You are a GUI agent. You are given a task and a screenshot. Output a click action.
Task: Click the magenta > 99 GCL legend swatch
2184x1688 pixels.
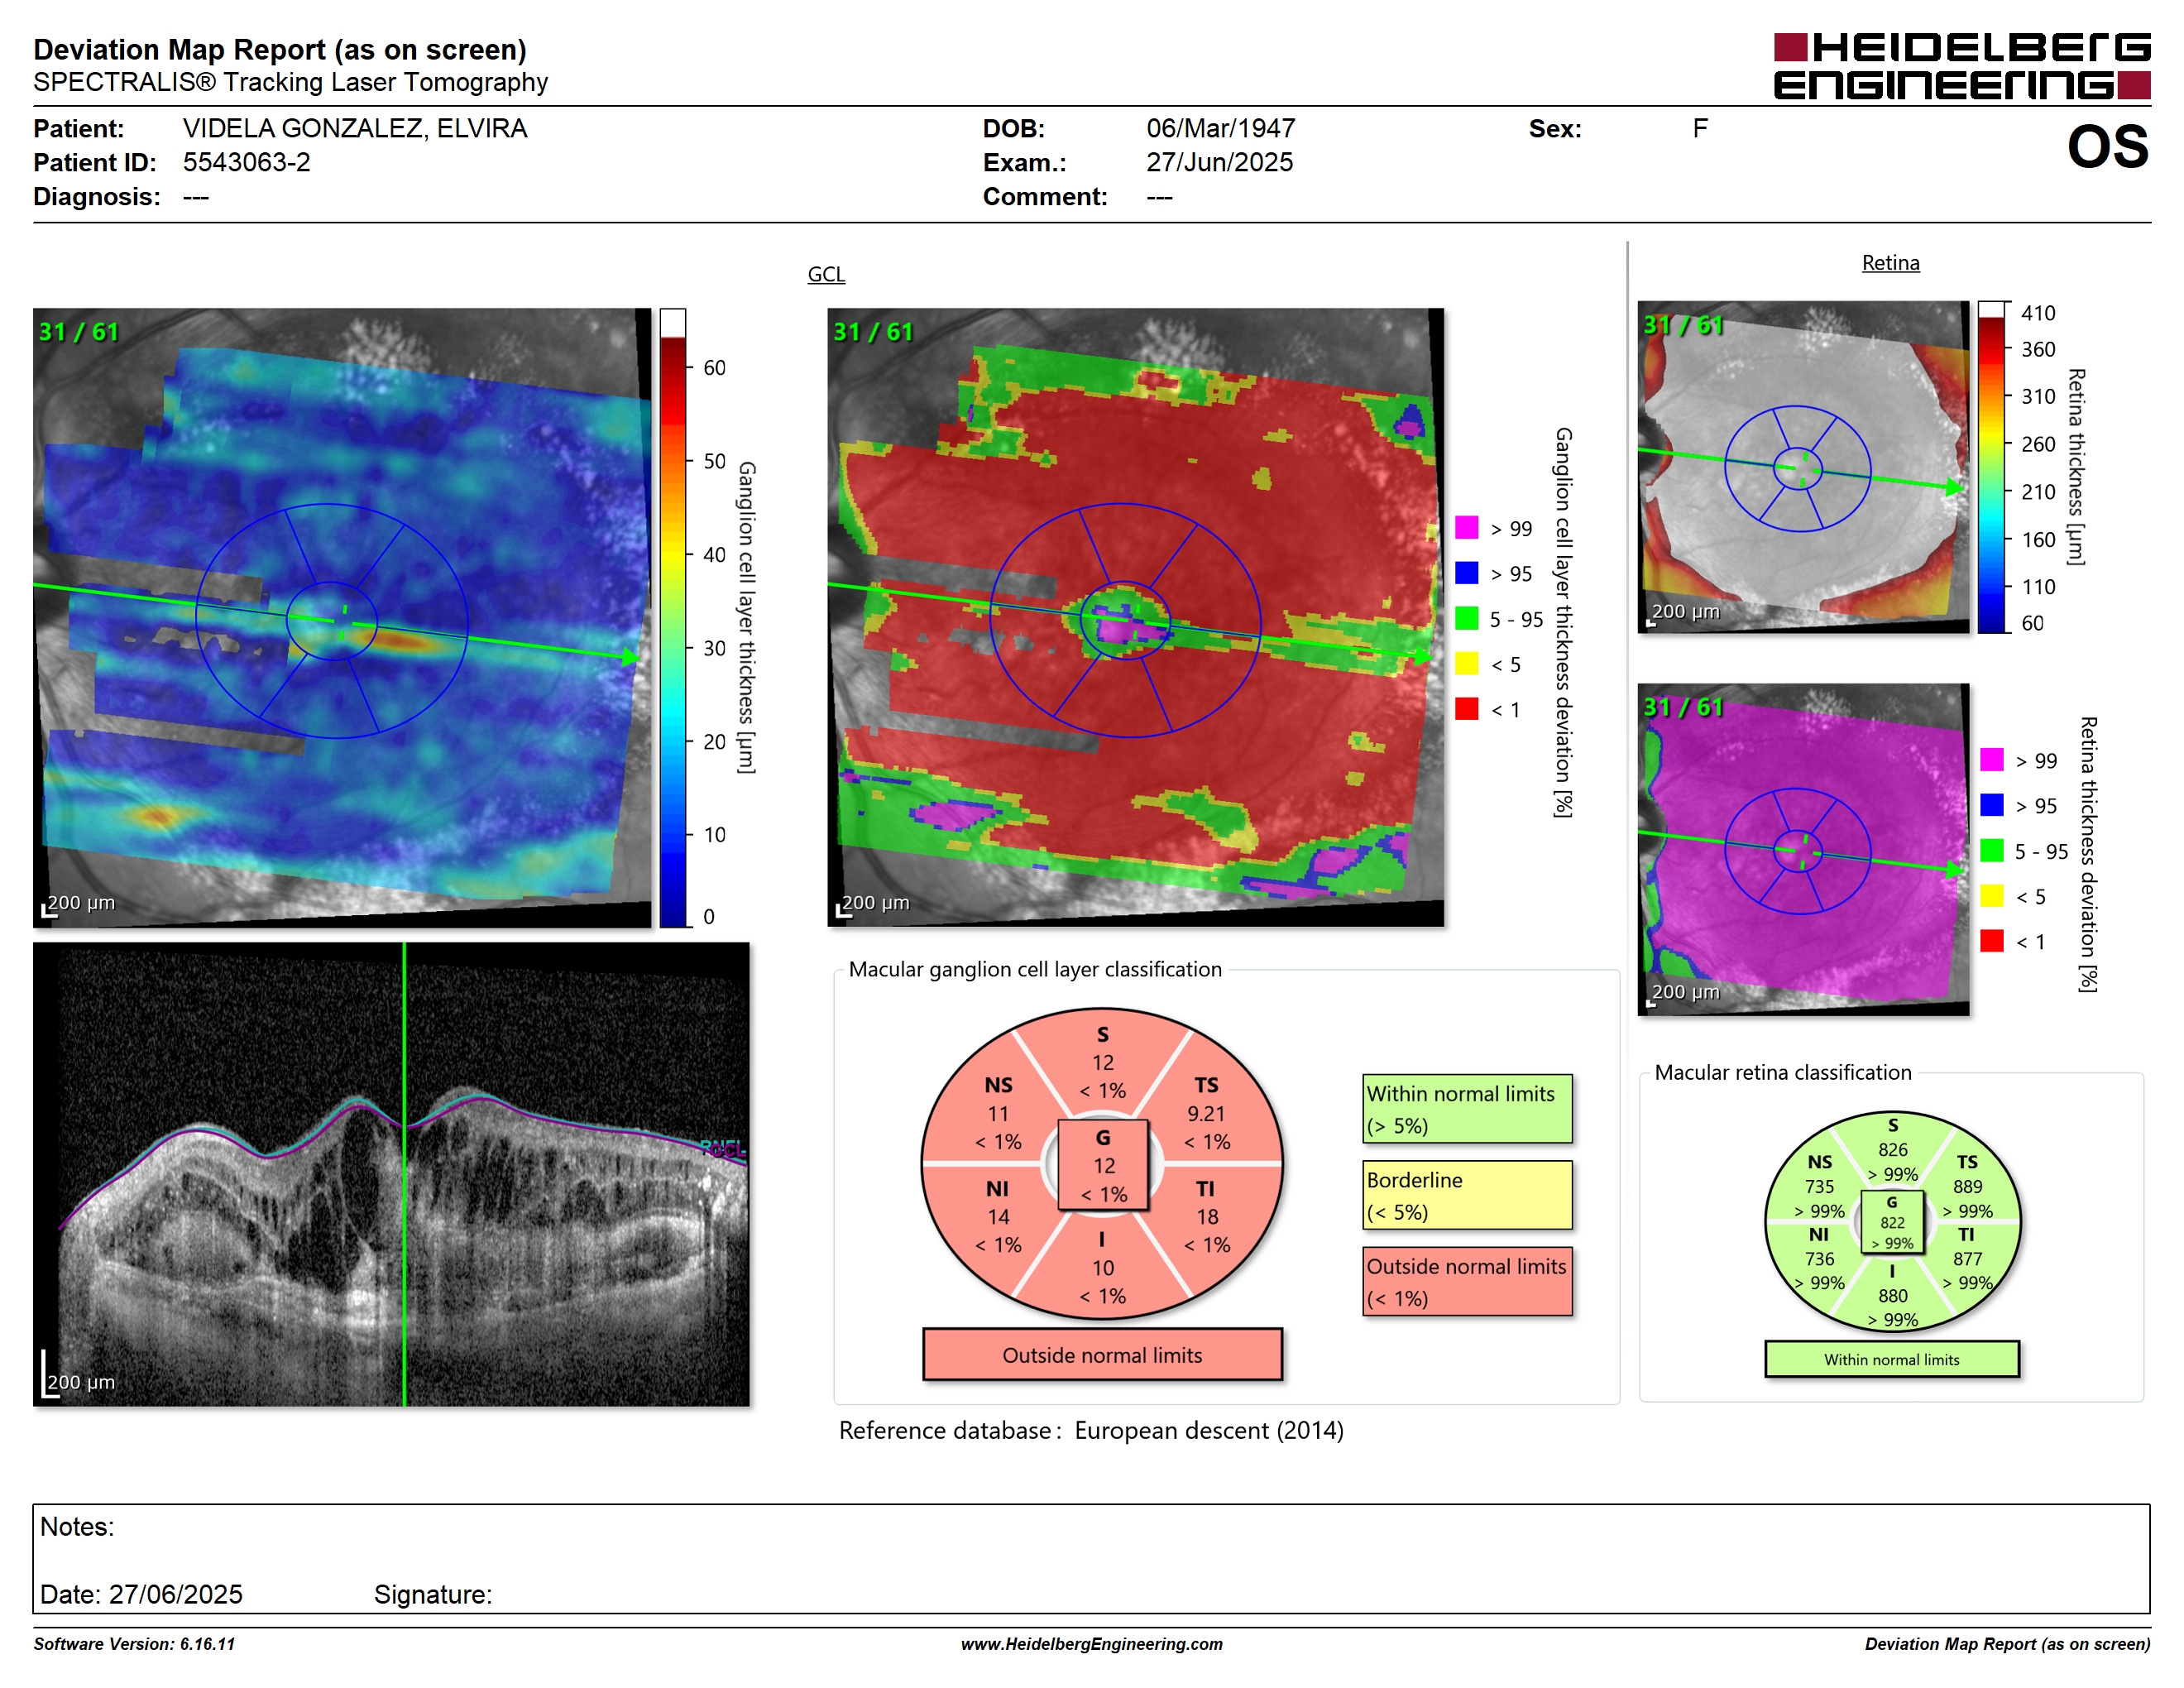[1466, 528]
